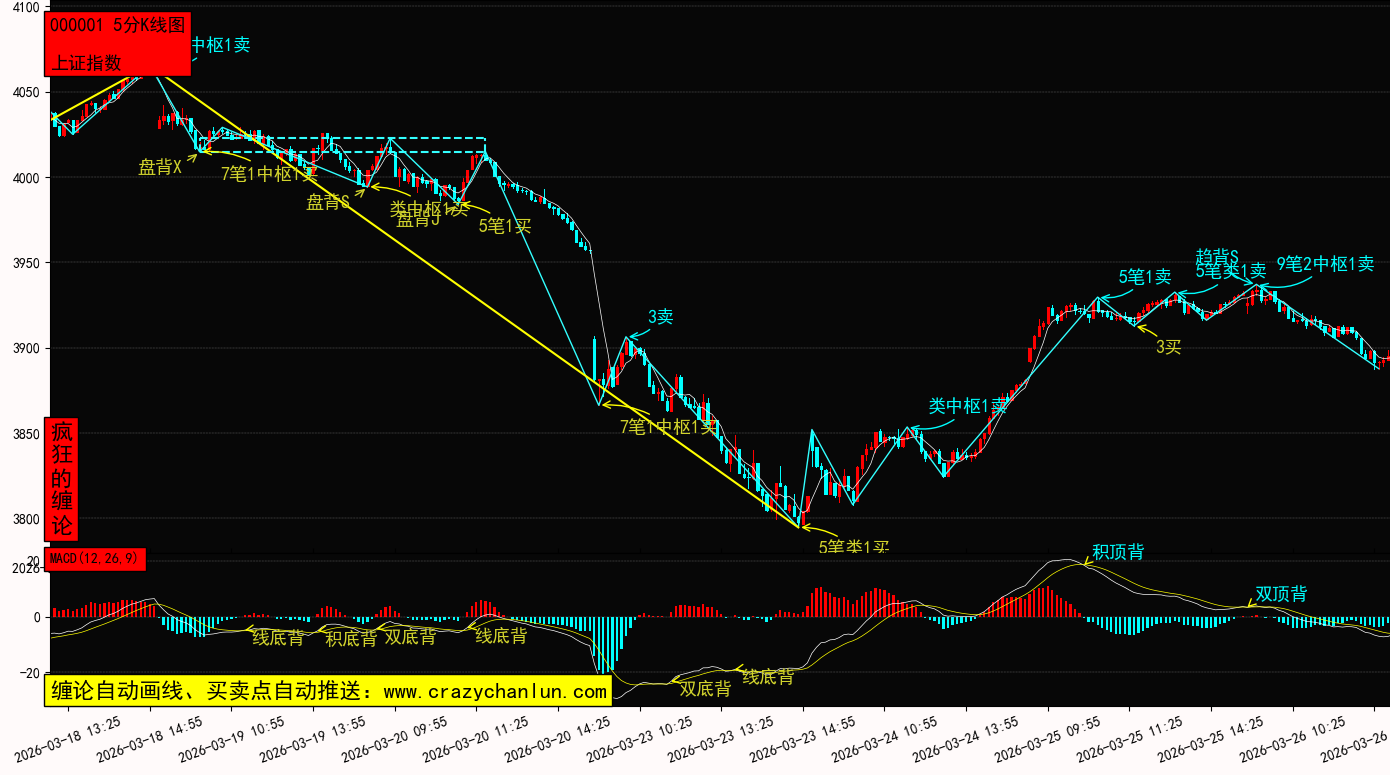The image size is (1390, 775).
Task: Click the "3卖" sell signal marker
Action: coord(660,317)
